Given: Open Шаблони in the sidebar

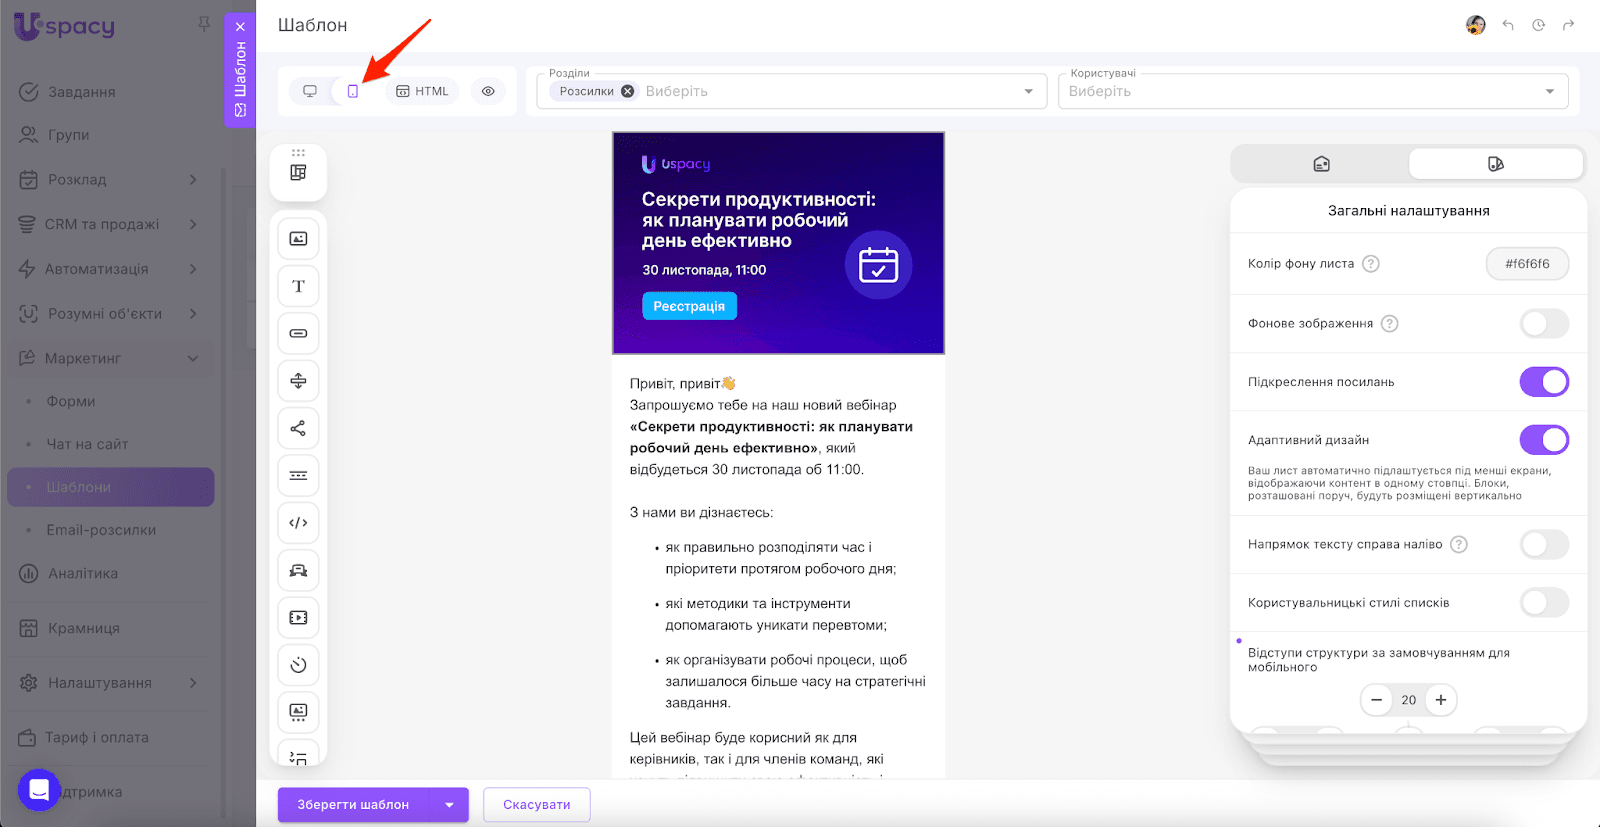Looking at the screenshot, I should (x=110, y=487).
